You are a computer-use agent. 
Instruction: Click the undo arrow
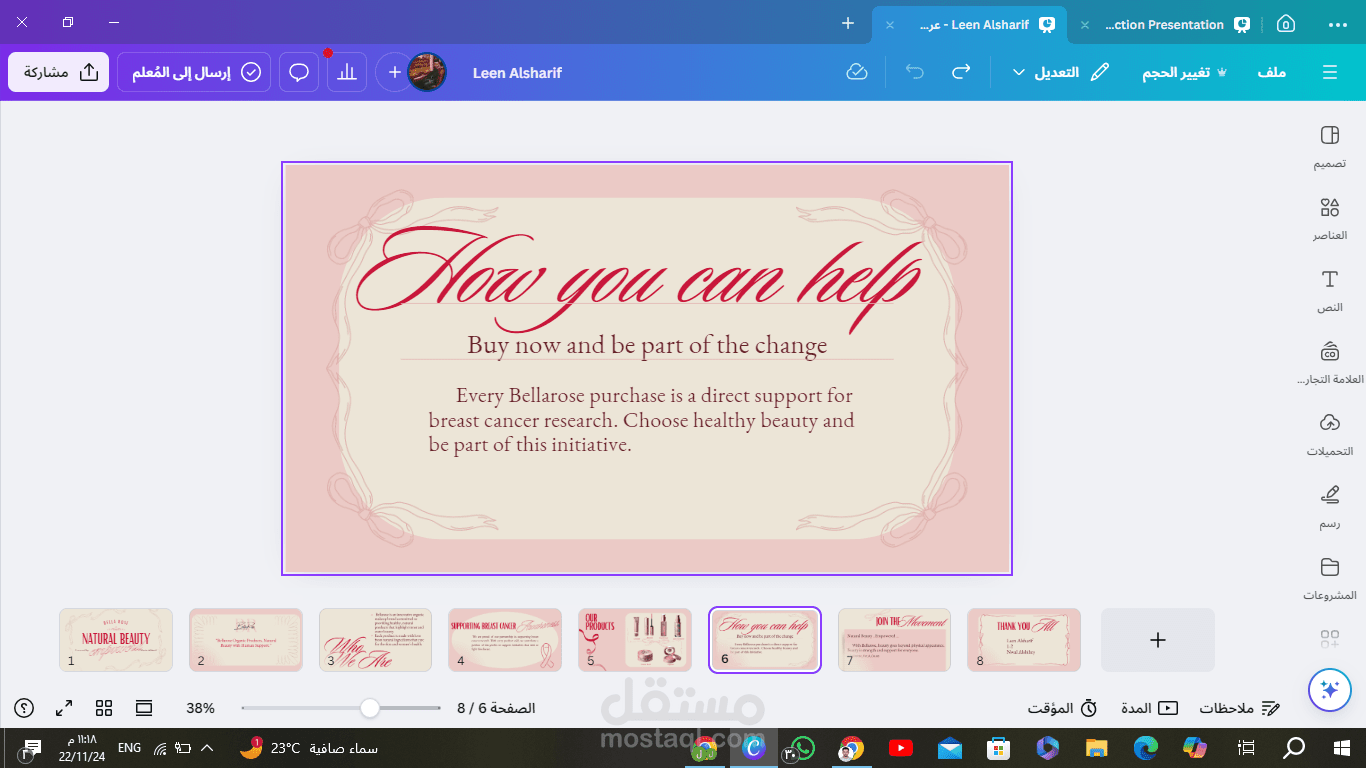pyautogui.click(x=914, y=72)
